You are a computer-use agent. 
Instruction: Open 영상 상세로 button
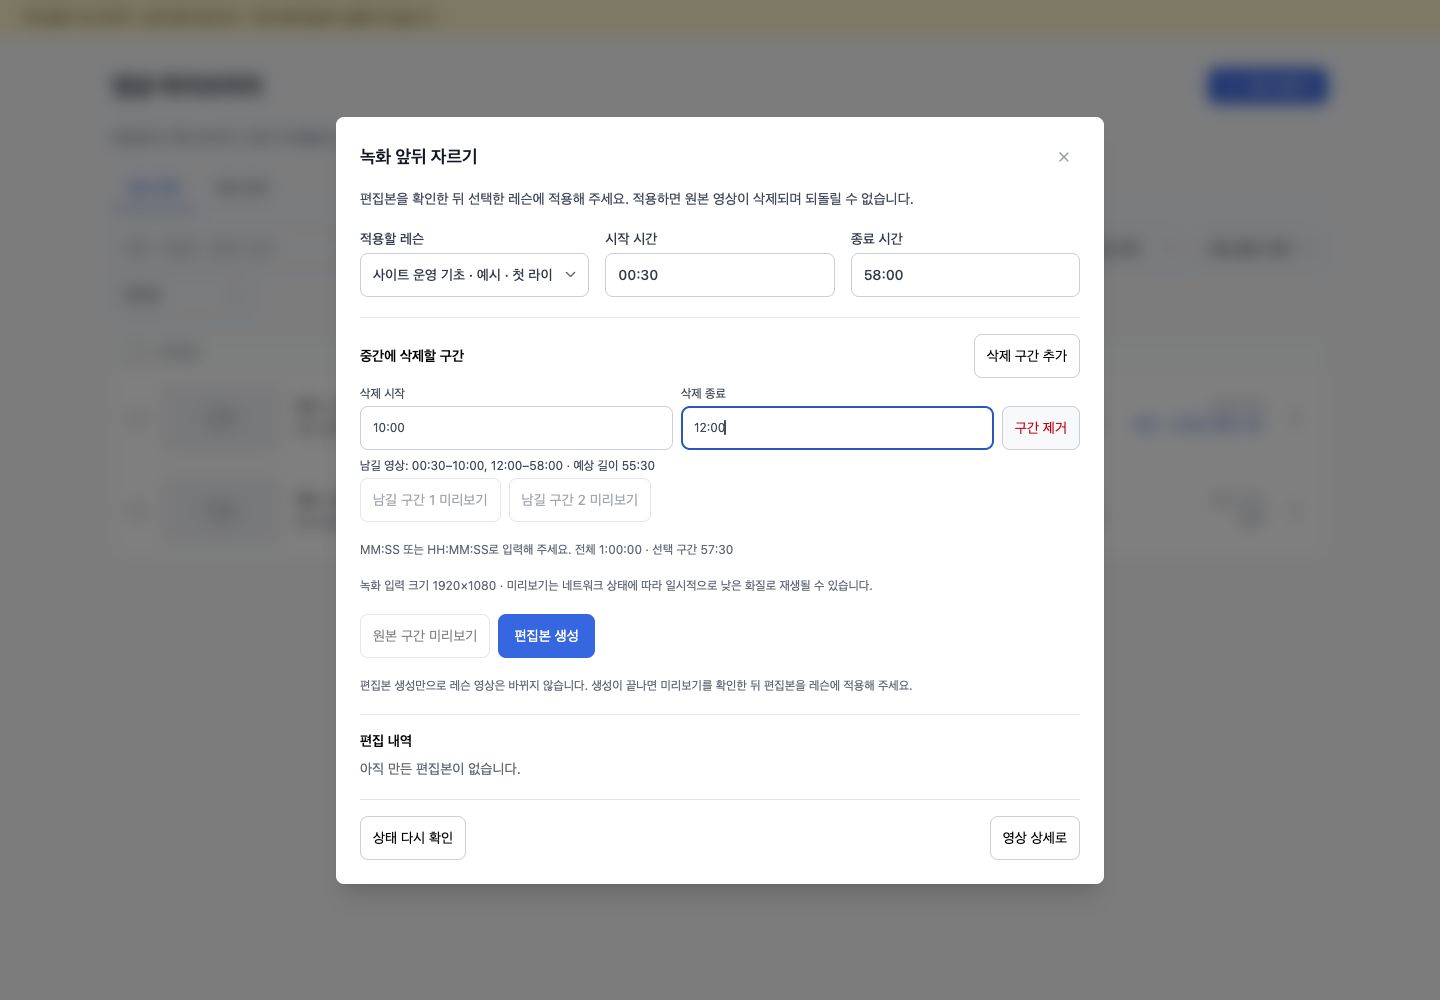(x=1034, y=838)
